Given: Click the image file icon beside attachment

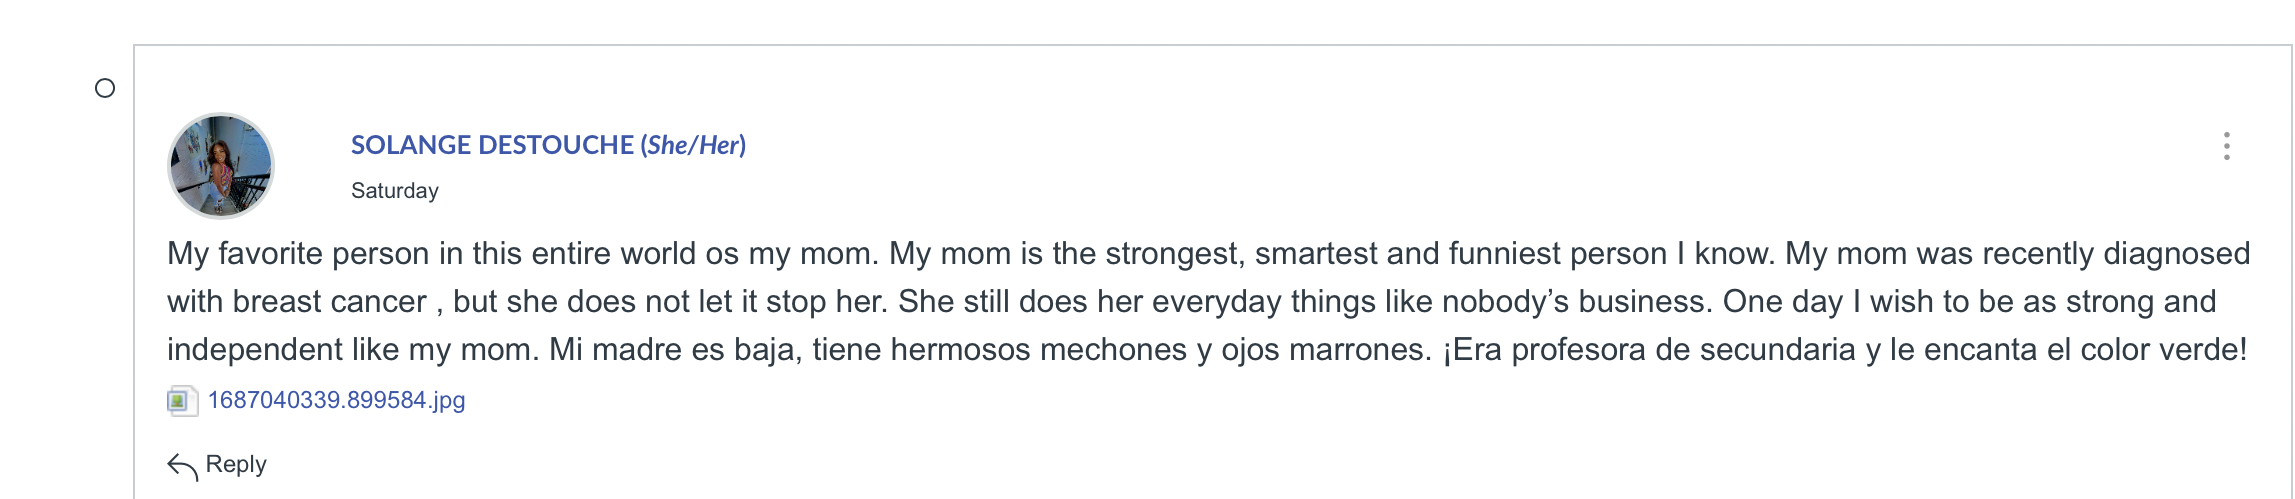Looking at the screenshot, I should (180, 401).
